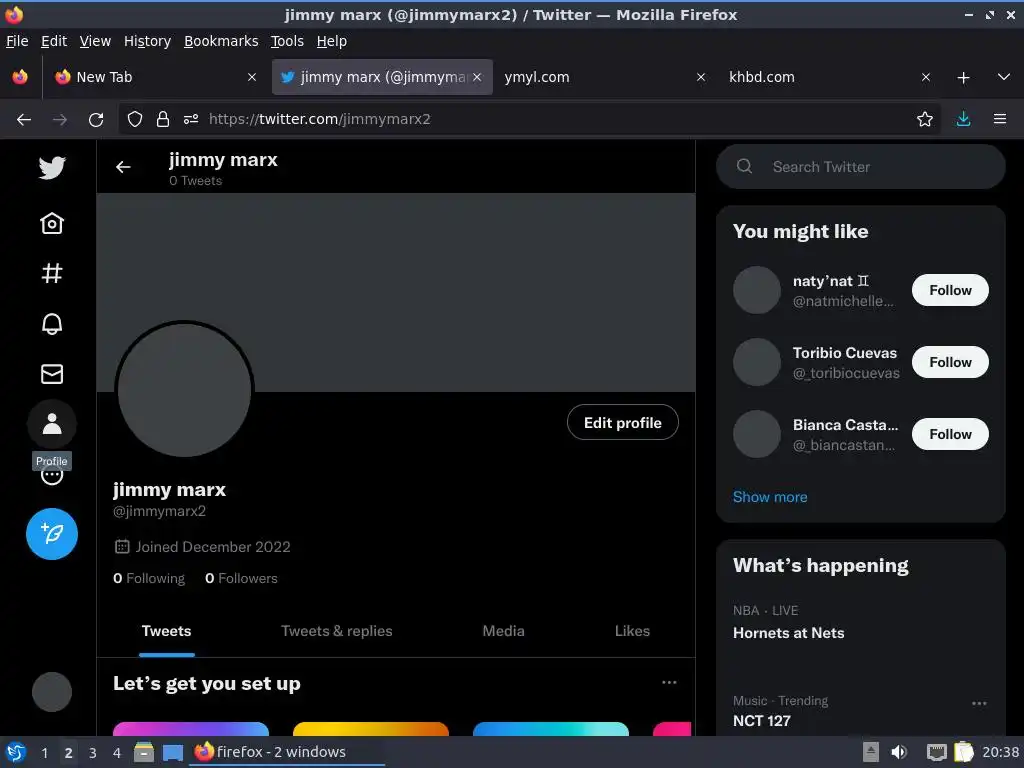Open options for Let's get you set up
1024x768 pixels.
[669, 682]
